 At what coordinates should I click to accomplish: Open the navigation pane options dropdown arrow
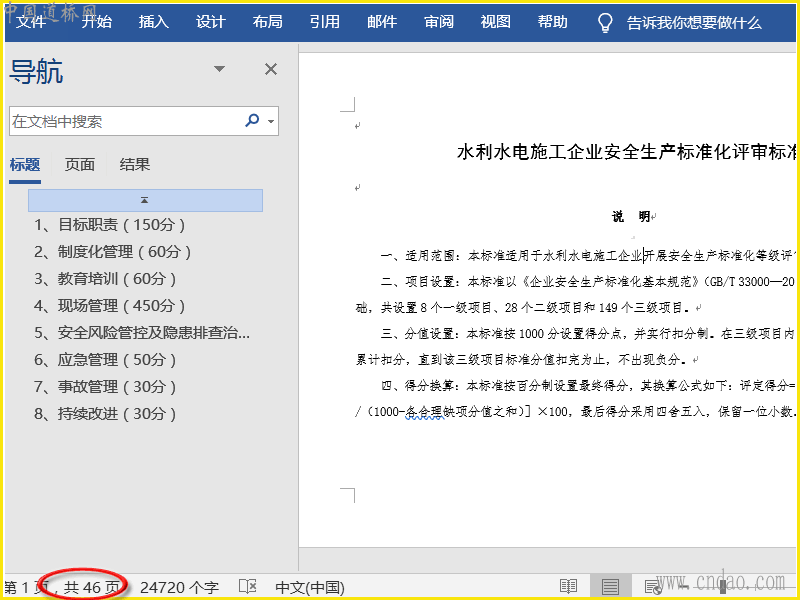click(x=219, y=69)
